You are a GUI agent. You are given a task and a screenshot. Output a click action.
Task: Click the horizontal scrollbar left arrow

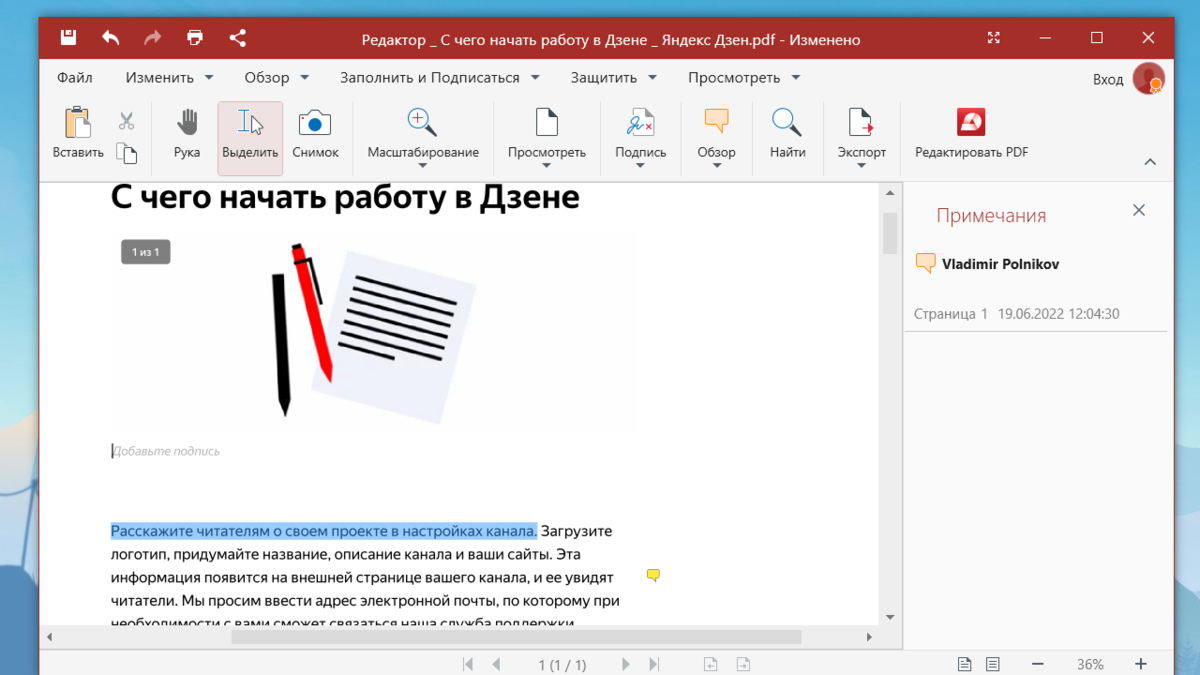(x=49, y=637)
